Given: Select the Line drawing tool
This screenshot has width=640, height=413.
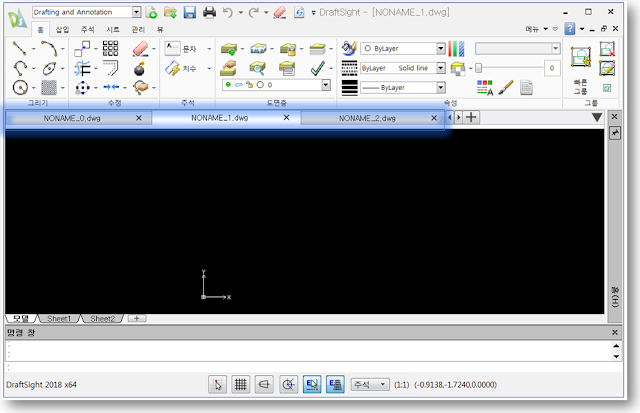Looking at the screenshot, I should [x=19, y=48].
